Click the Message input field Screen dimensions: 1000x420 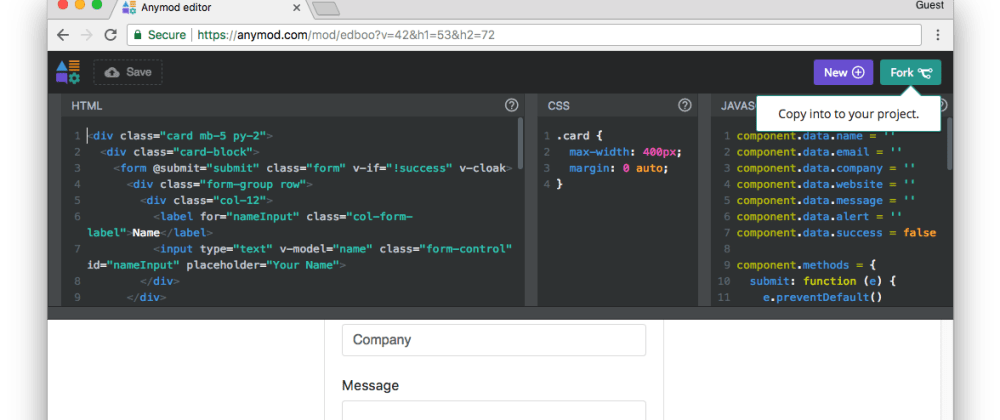tap(494, 410)
